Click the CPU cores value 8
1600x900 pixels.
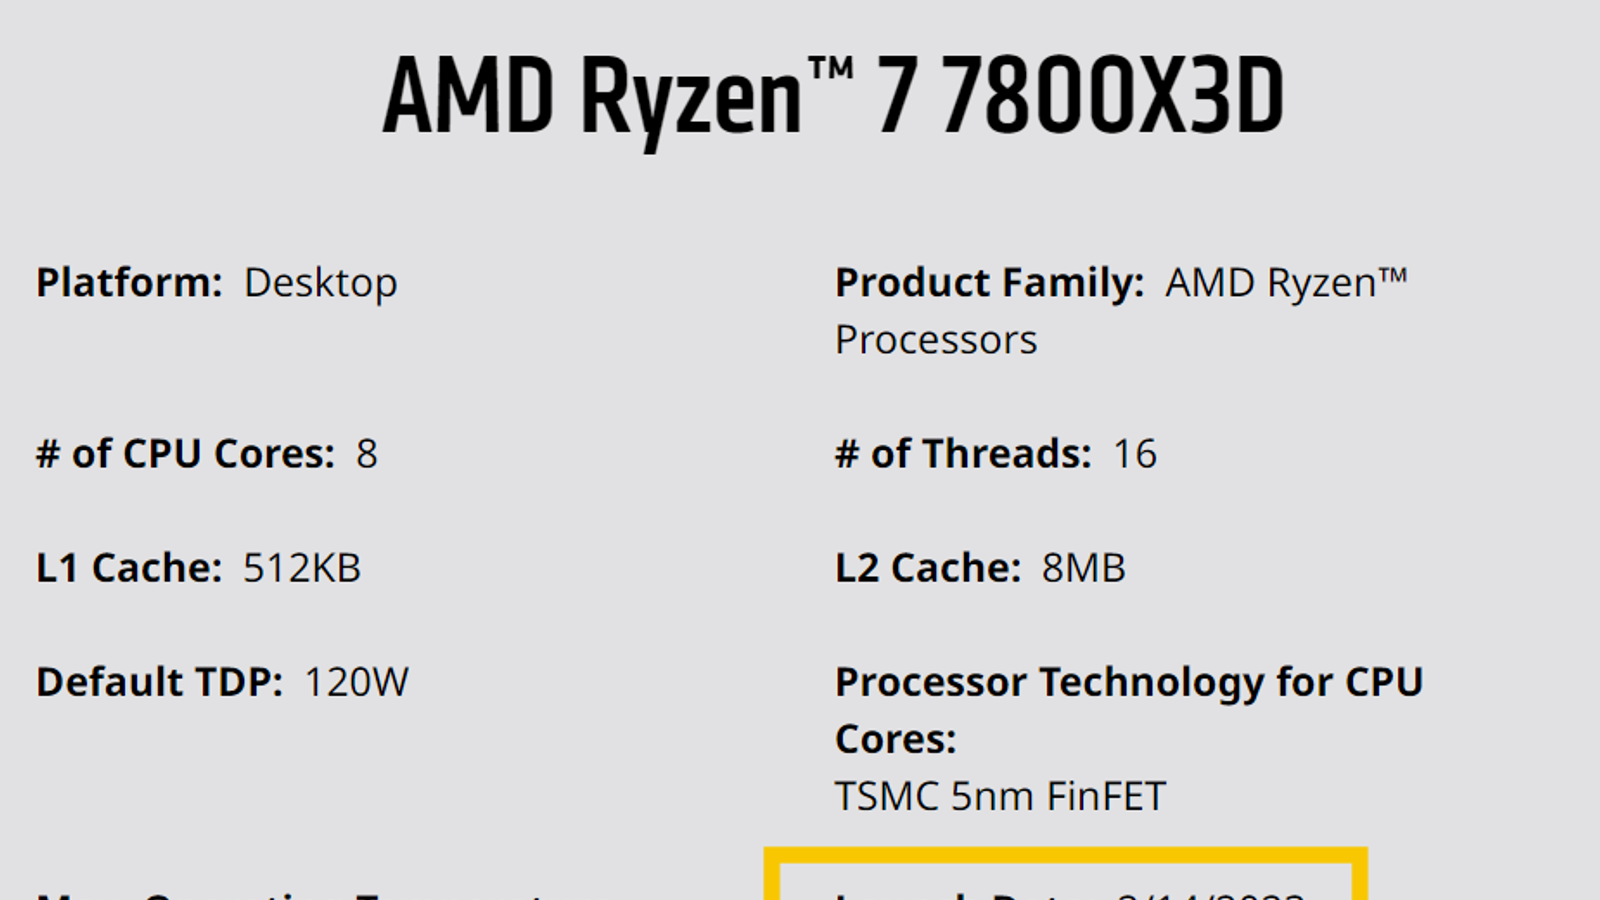pos(367,454)
